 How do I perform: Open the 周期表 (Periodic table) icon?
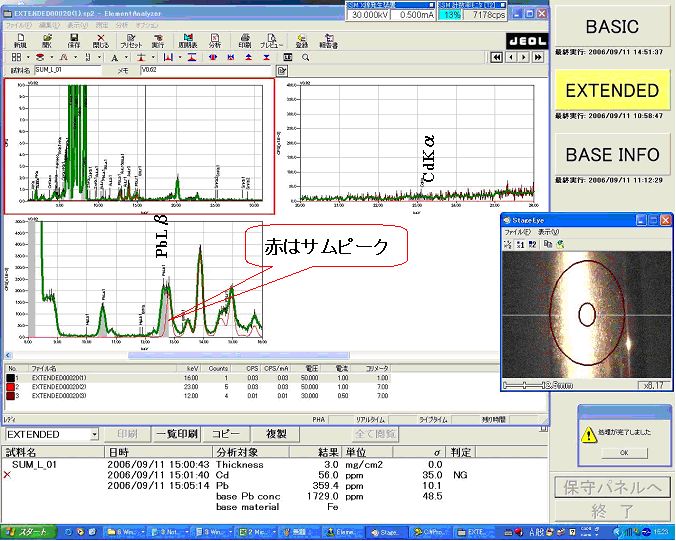[188, 42]
